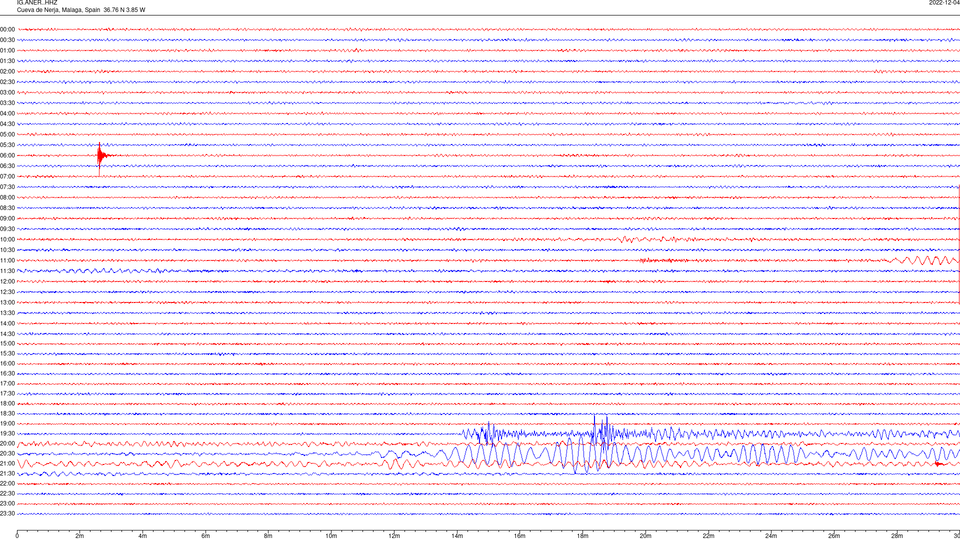Viewport: 960px width, 540px height.
Task: Click the 09:00 row label
Action: coord(7,218)
